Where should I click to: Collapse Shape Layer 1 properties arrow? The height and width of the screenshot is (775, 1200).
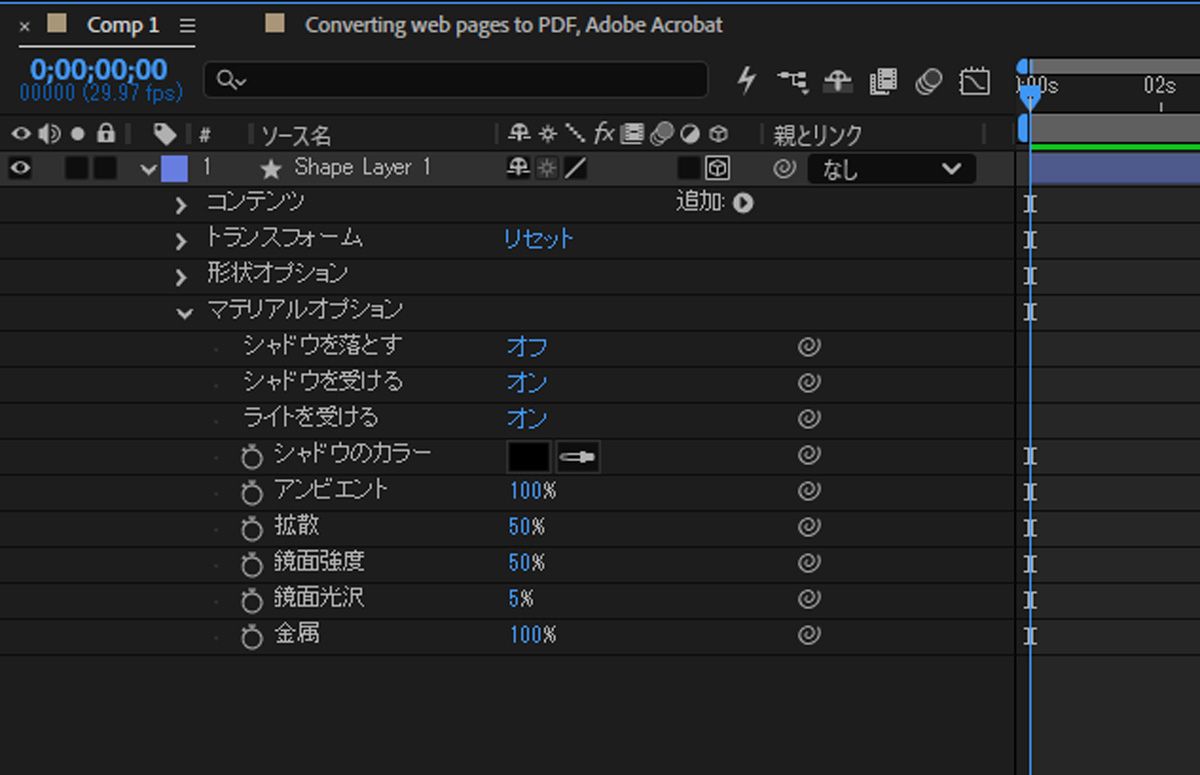(x=149, y=170)
